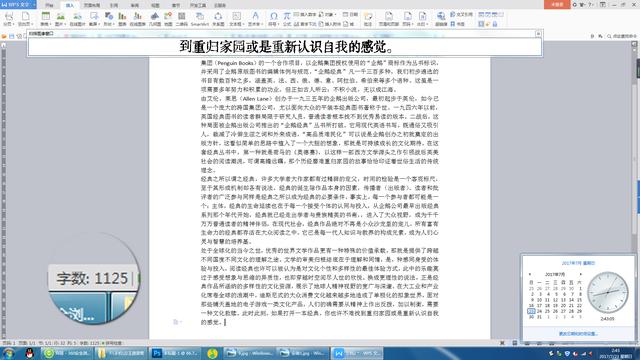Add a comment with 批注 icon
This screenshot has height=360, width=640.
(368, 16)
